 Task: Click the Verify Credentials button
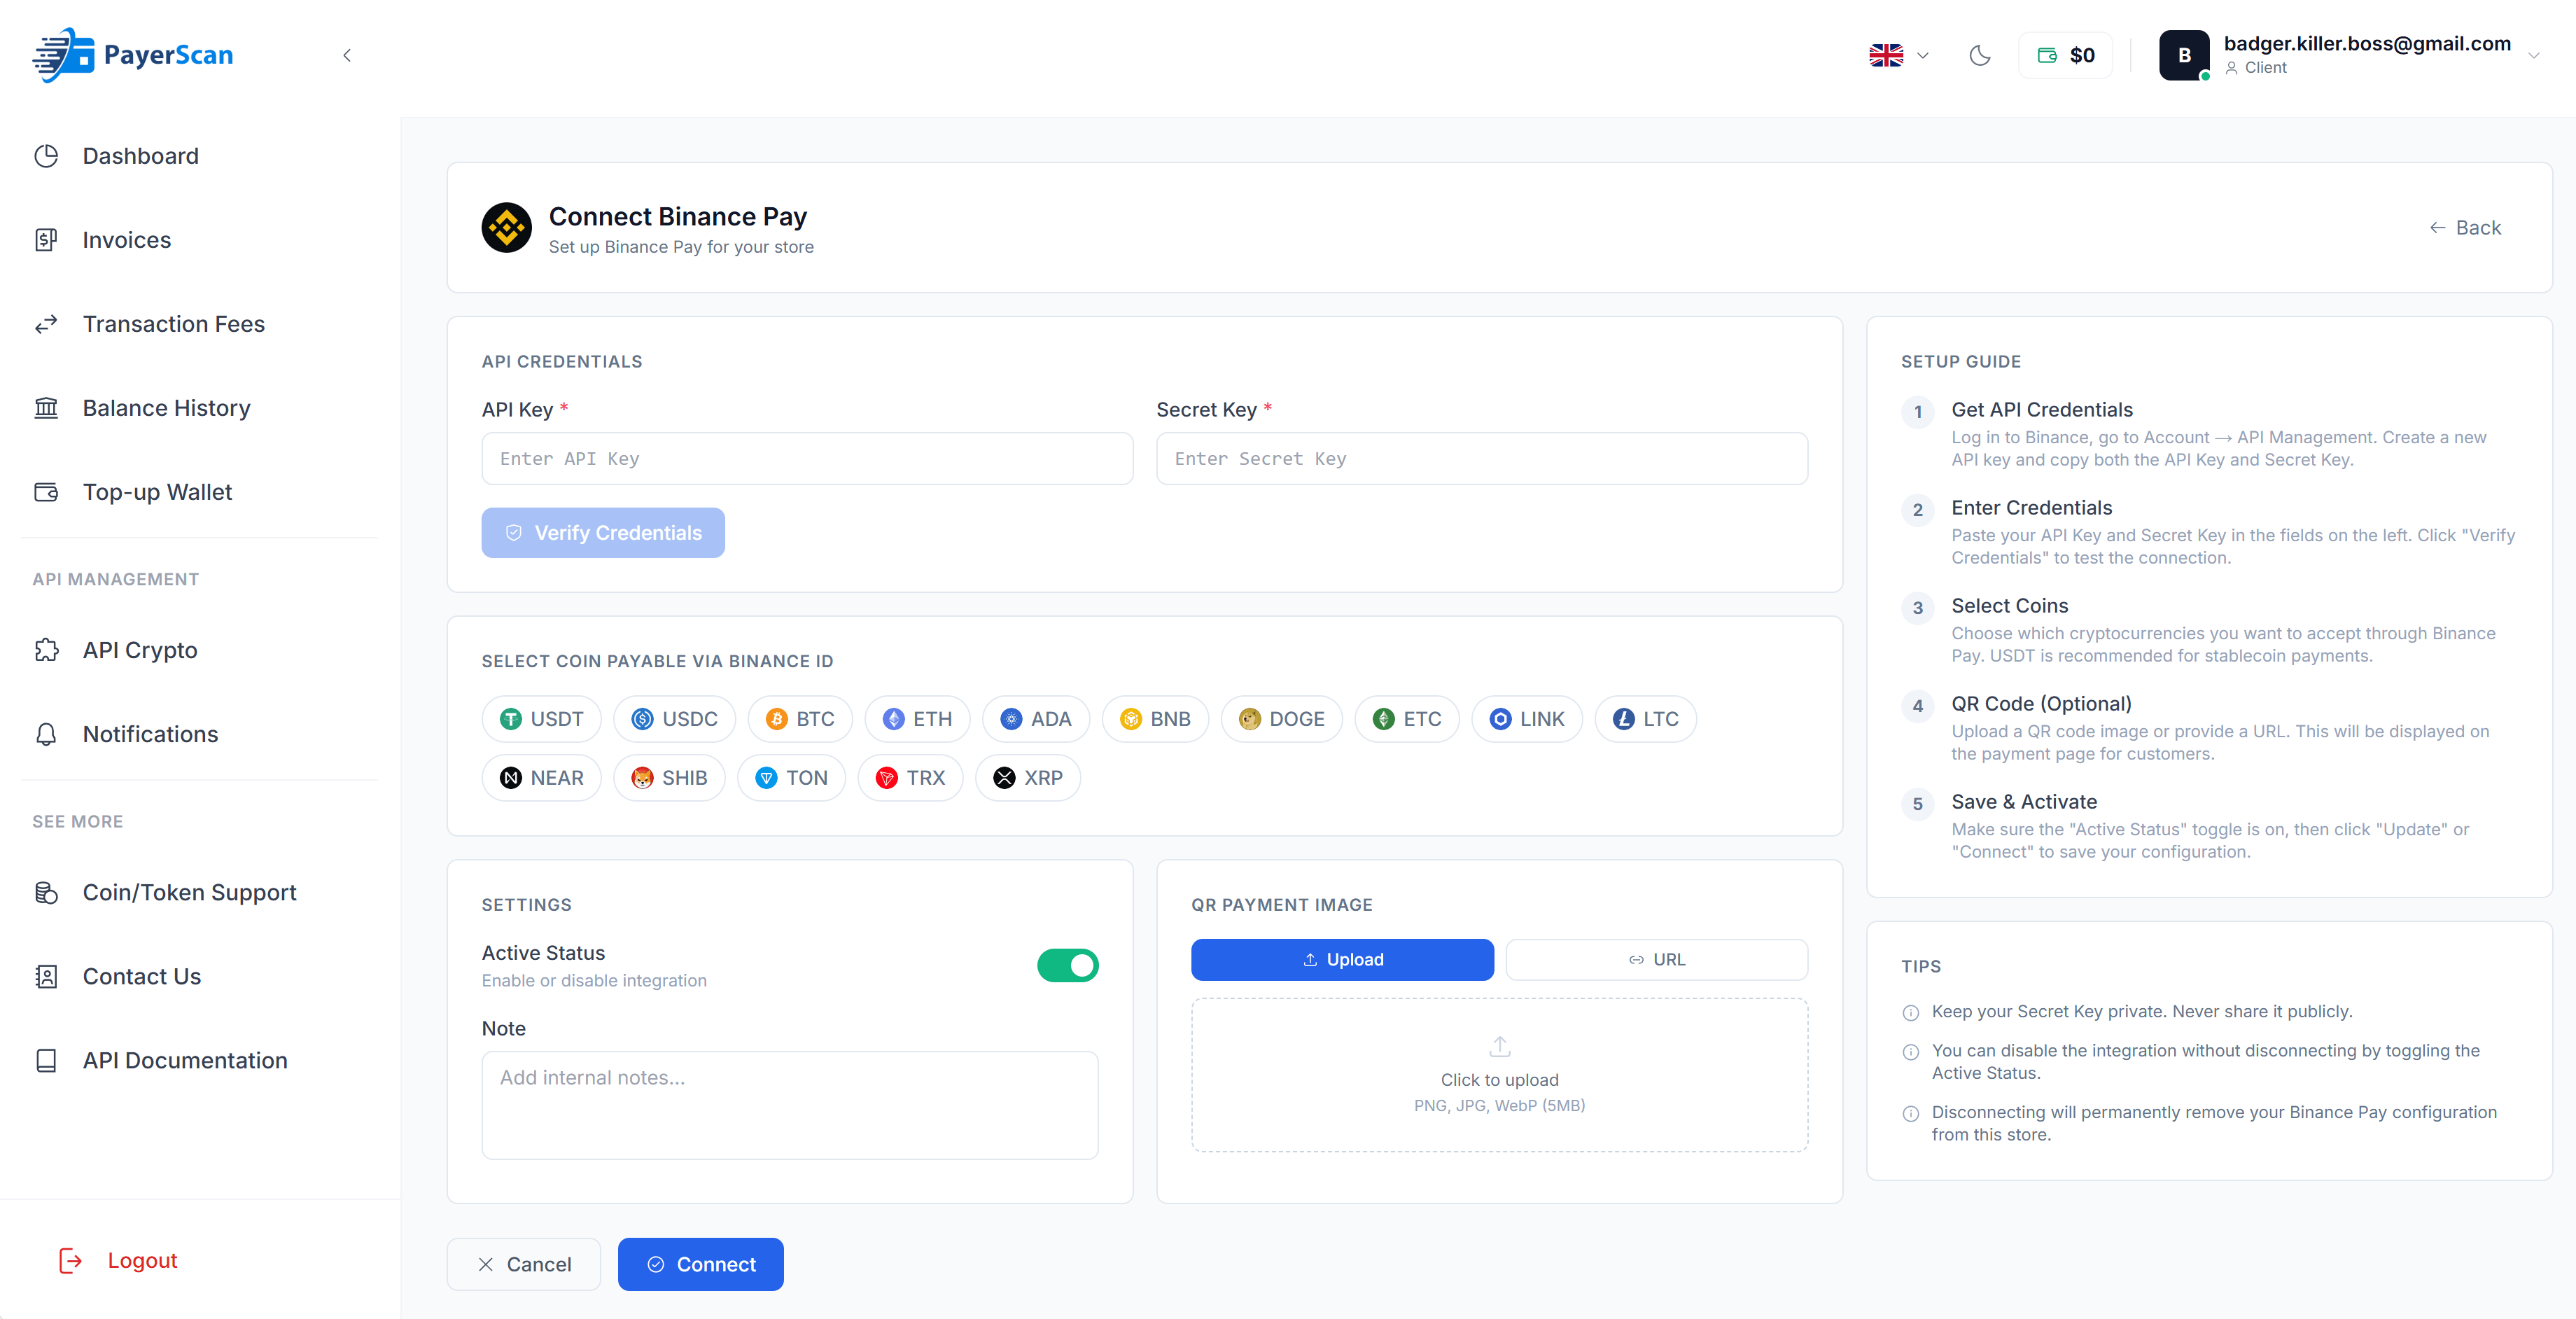(602, 532)
